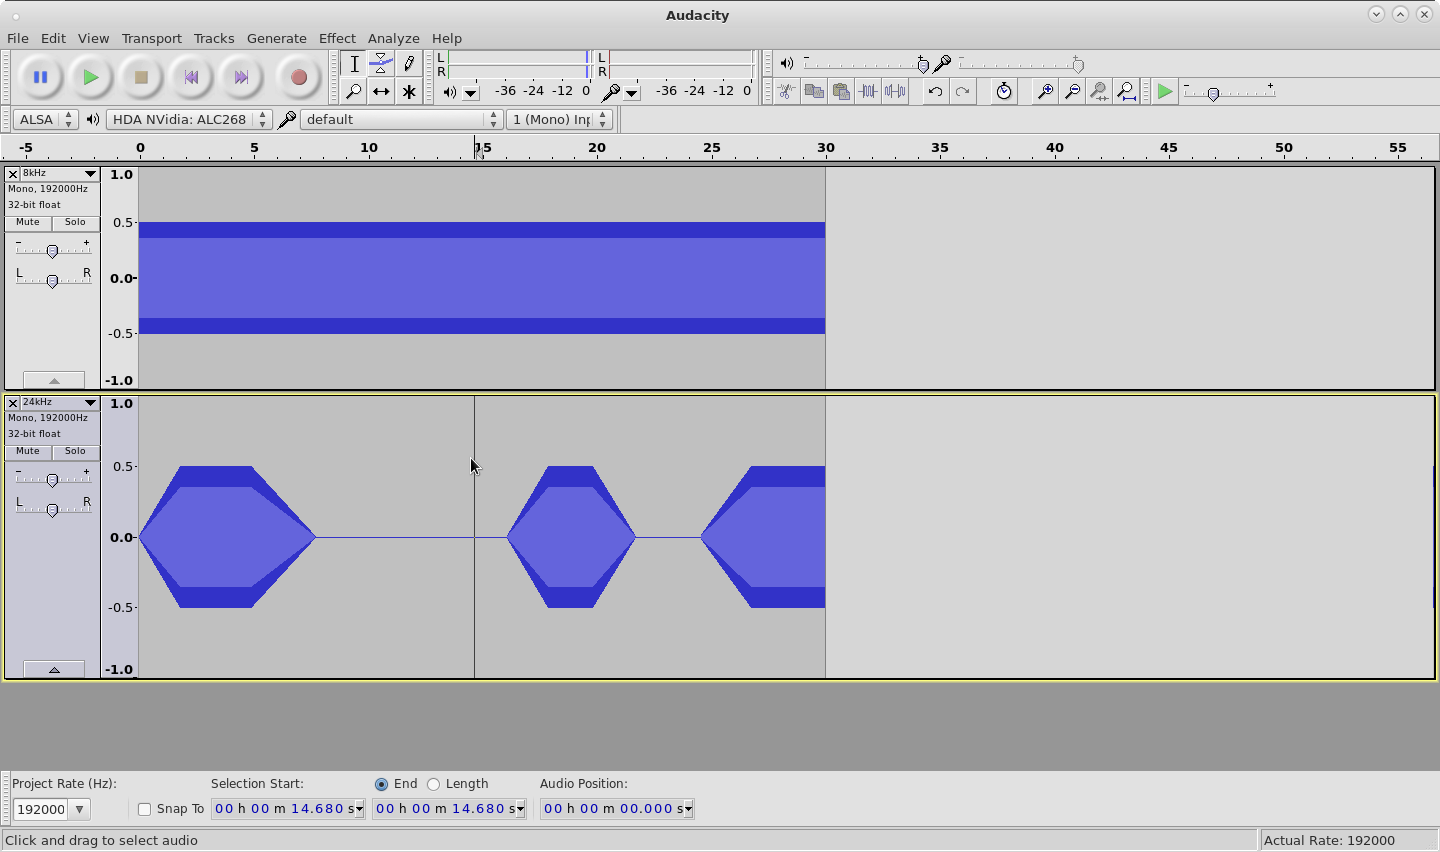Click the Skip to End button
1440x852 pixels.
[241, 77]
